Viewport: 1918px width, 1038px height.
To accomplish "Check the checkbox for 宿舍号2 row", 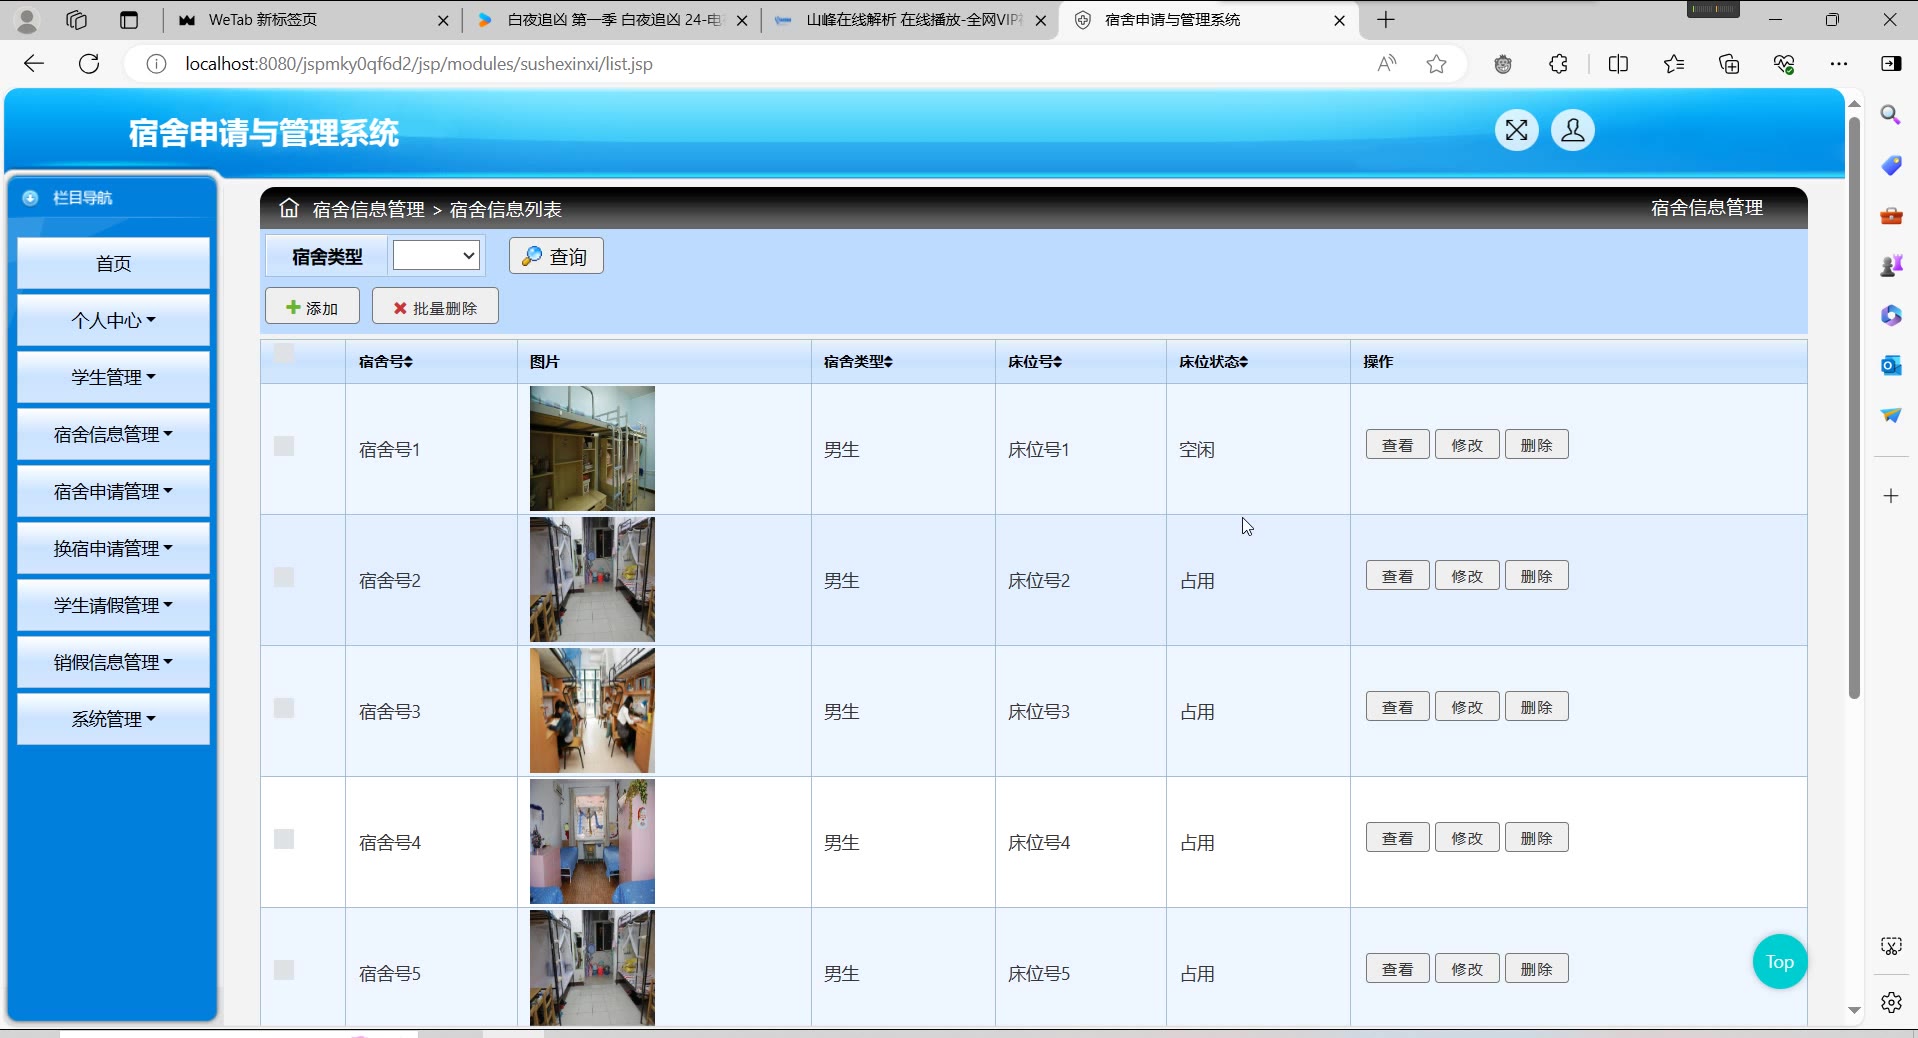I will pos(284,577).
